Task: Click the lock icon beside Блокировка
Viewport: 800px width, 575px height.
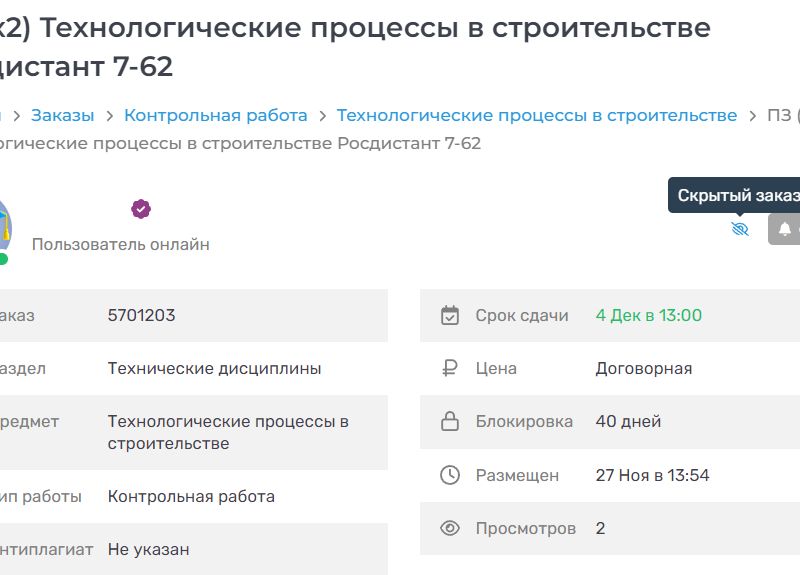Action: [450, 422]
